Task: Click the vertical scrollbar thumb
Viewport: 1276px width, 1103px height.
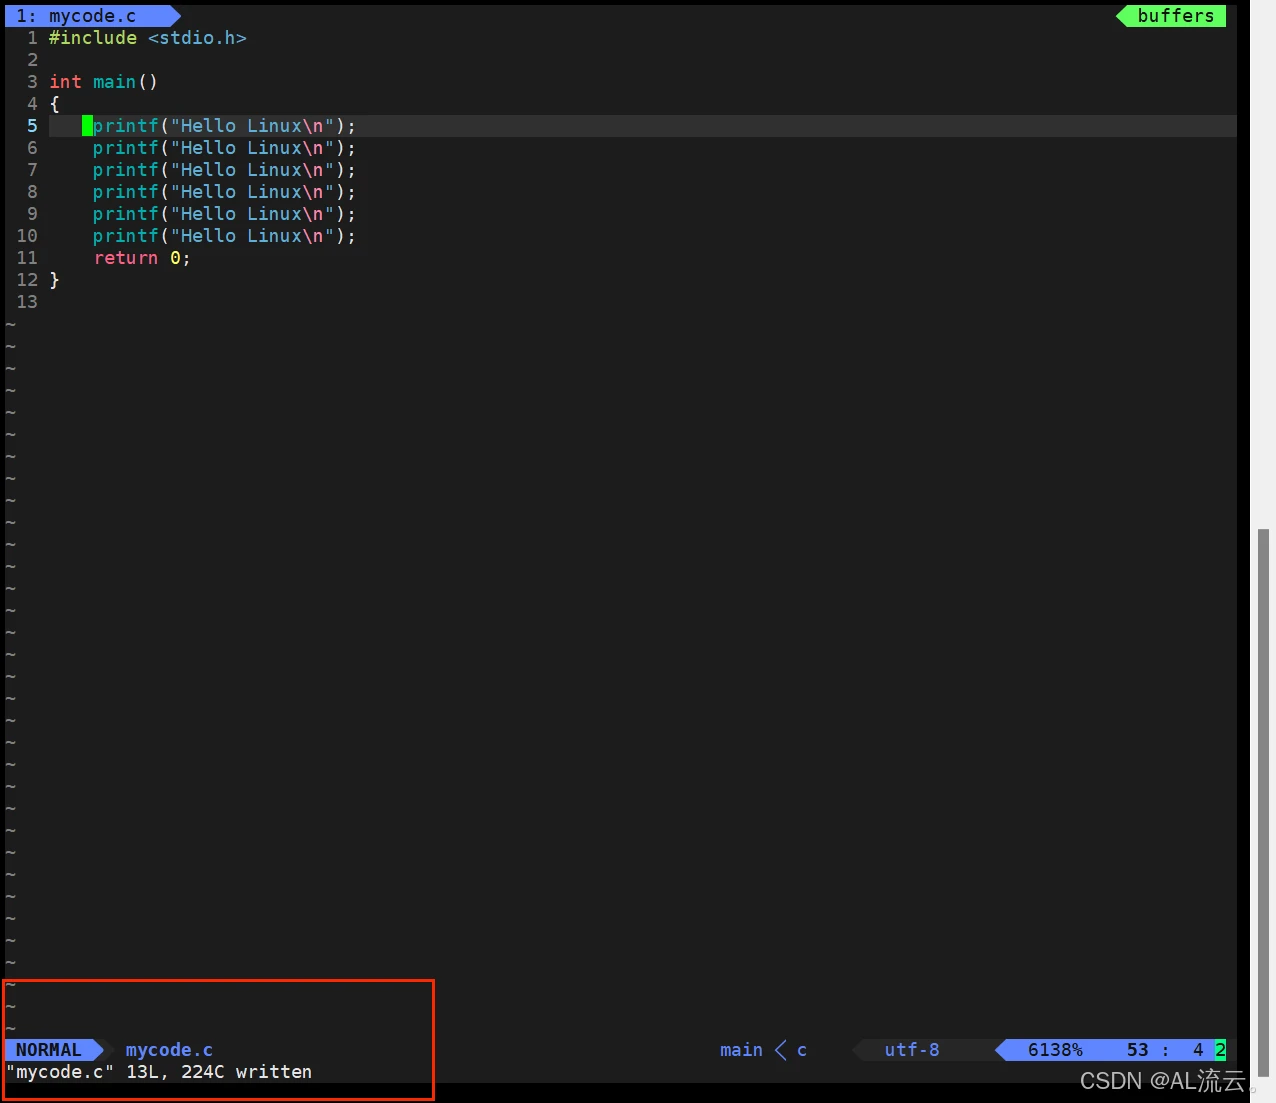Action: tap(1264, 802)
